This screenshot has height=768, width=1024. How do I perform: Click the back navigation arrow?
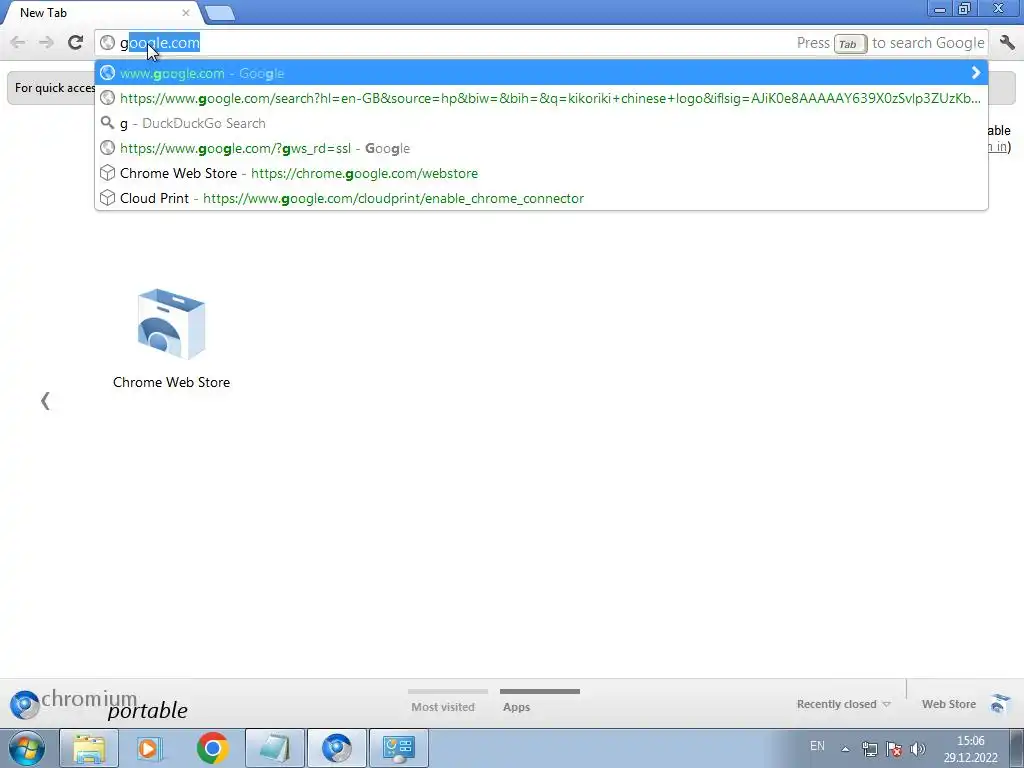(x=18, y=43)
